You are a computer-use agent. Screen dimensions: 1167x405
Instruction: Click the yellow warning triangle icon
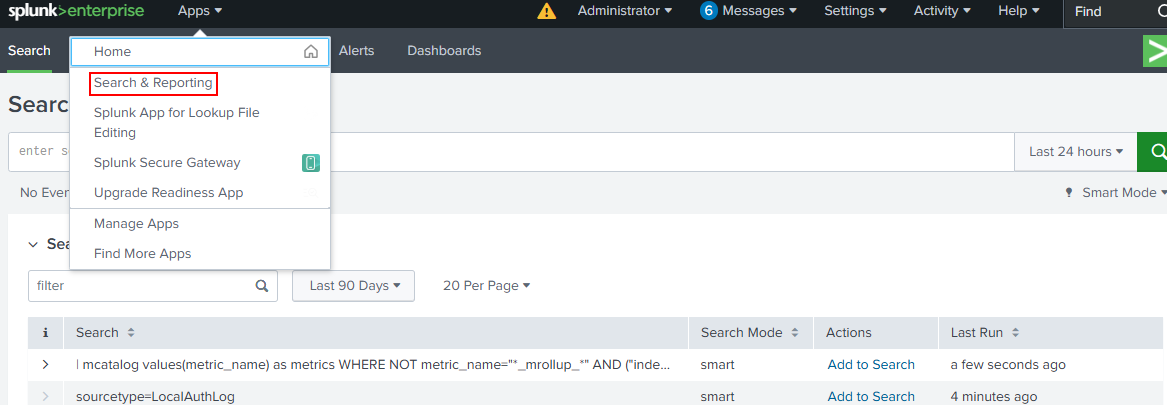547,11
